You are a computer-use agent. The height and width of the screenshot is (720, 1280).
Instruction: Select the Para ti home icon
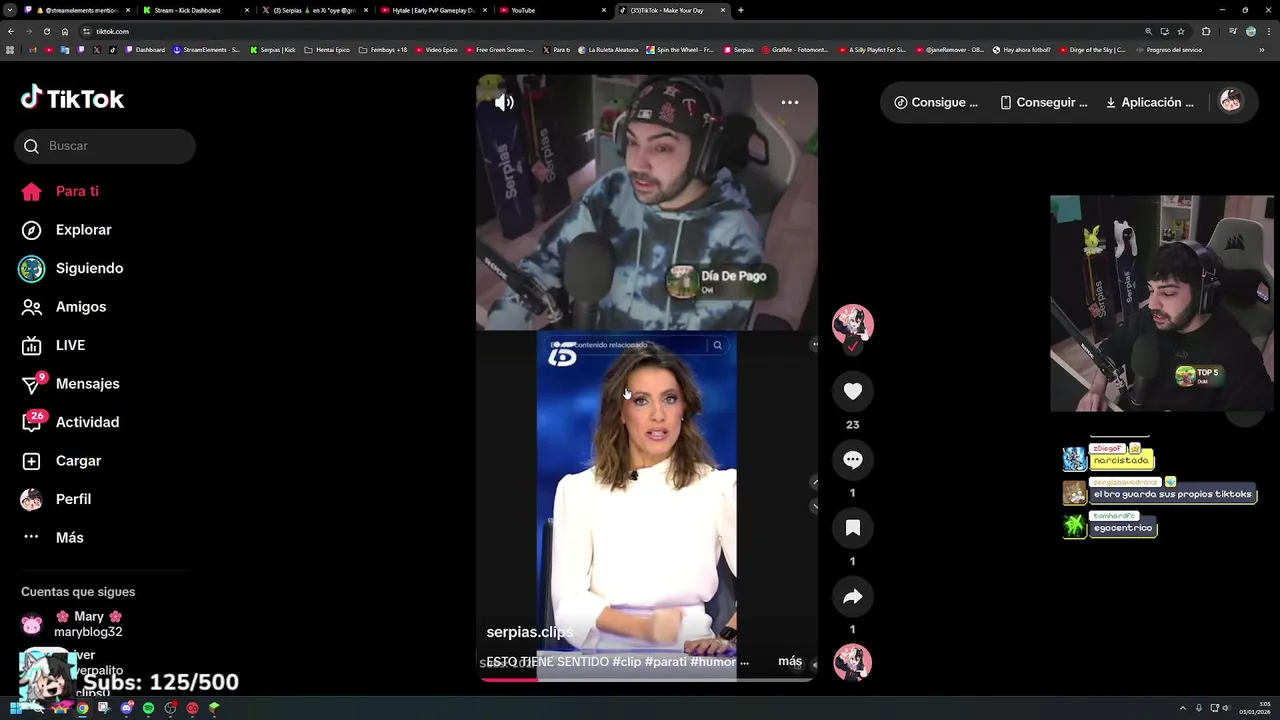pos(31,192)
